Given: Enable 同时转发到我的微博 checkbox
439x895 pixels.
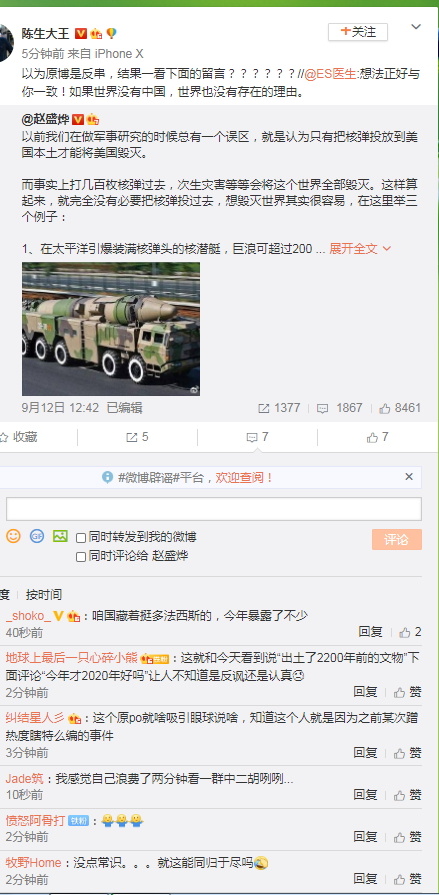Looking at the screenshot, I should (x=81, y=538).
